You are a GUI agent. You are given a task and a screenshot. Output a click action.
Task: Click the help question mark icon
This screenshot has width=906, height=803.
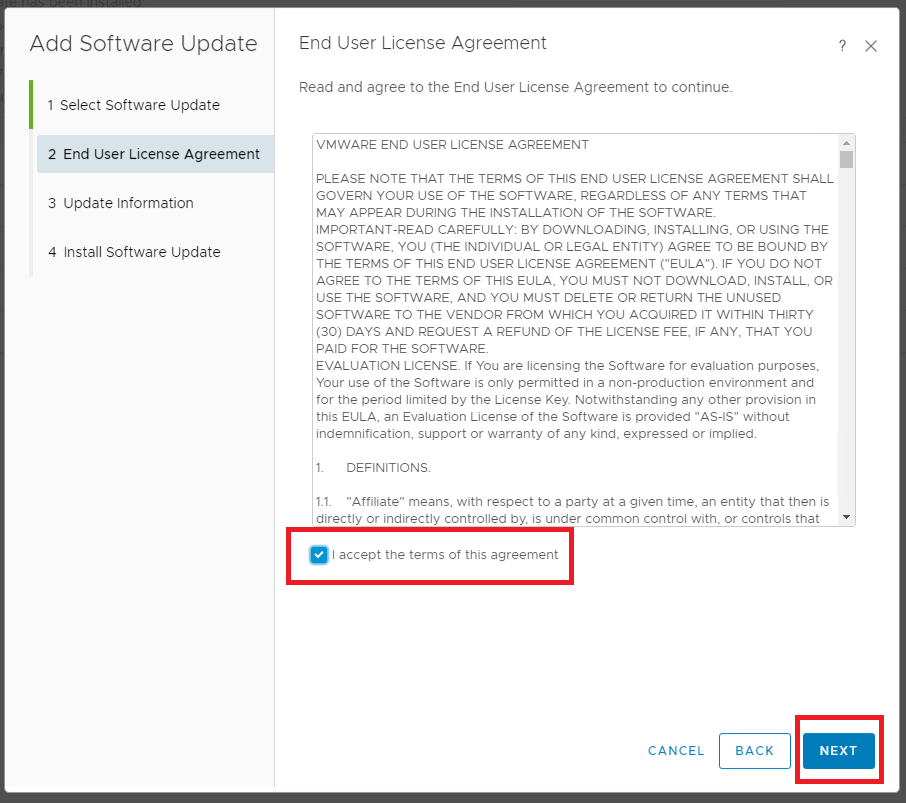pyautogui.click(x=842, y=46)
